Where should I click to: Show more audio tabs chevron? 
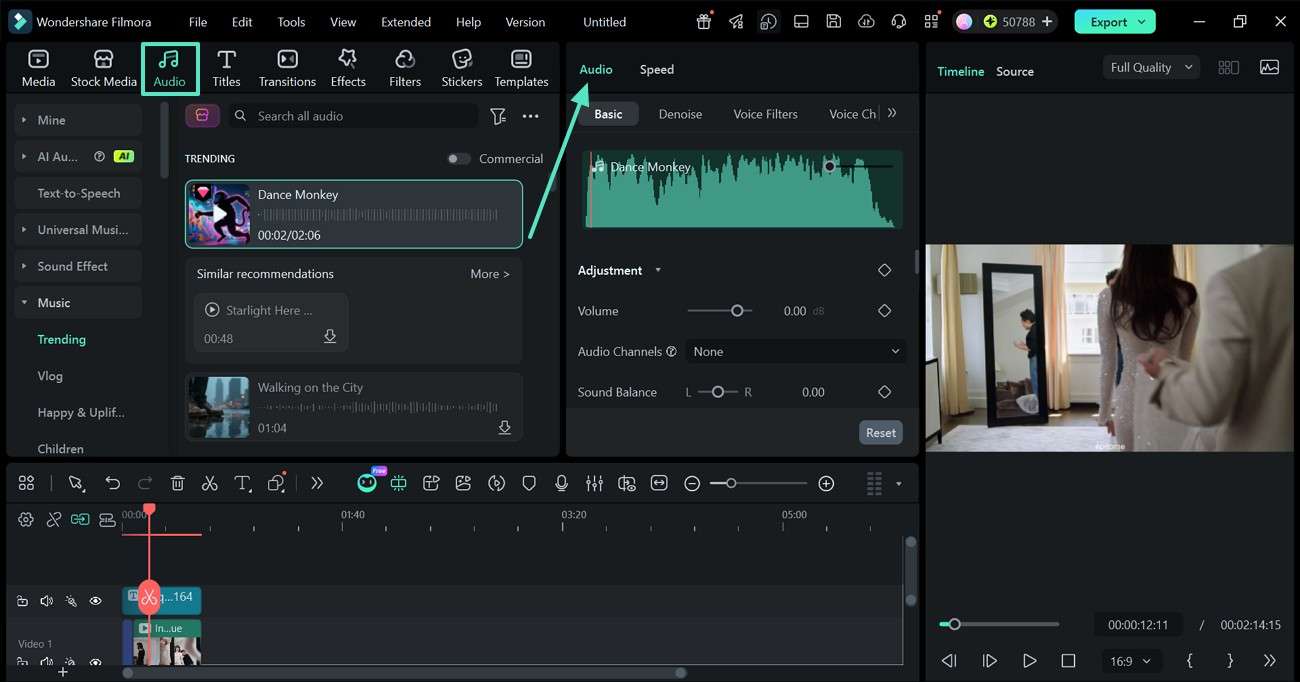(x=892, y=113)
